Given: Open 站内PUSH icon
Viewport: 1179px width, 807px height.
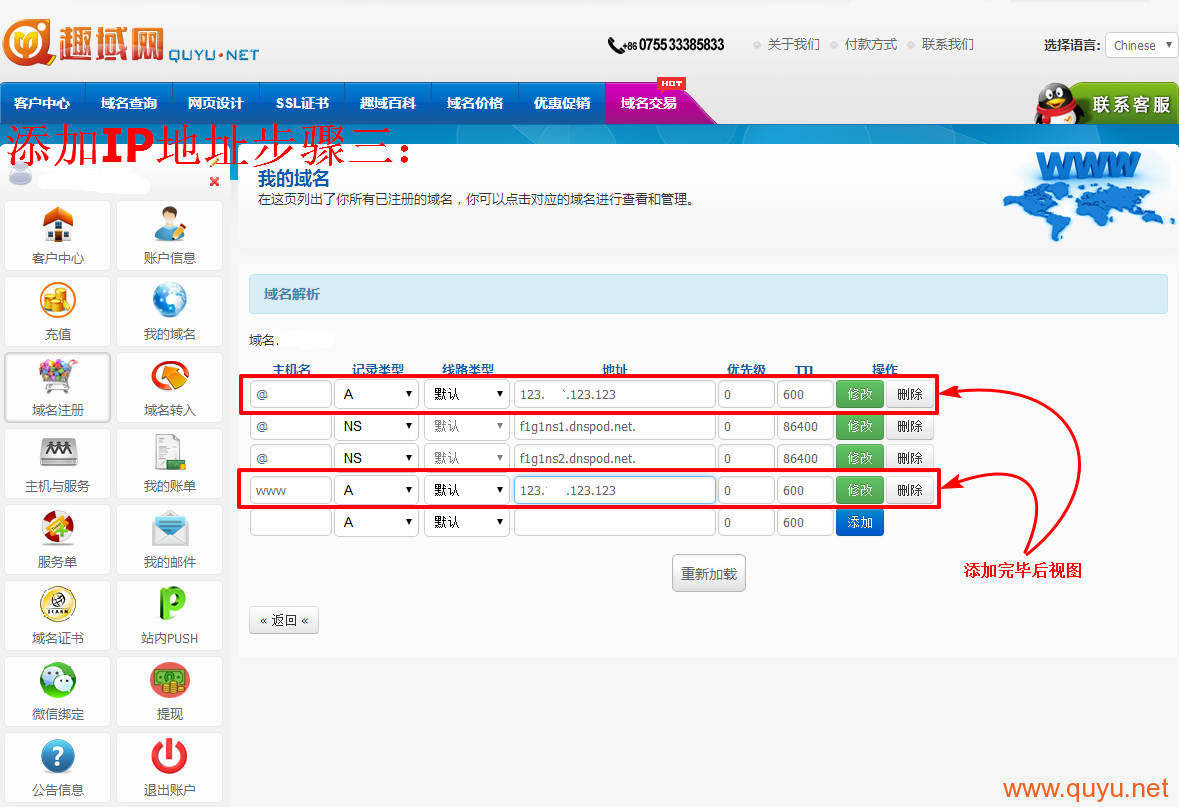Looking at the screenshot, I should [171, 604].
